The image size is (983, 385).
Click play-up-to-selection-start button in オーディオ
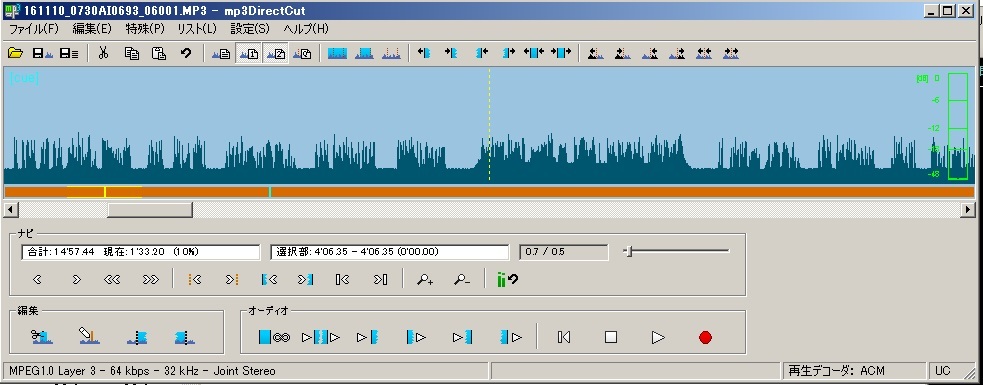coord(367,337)
